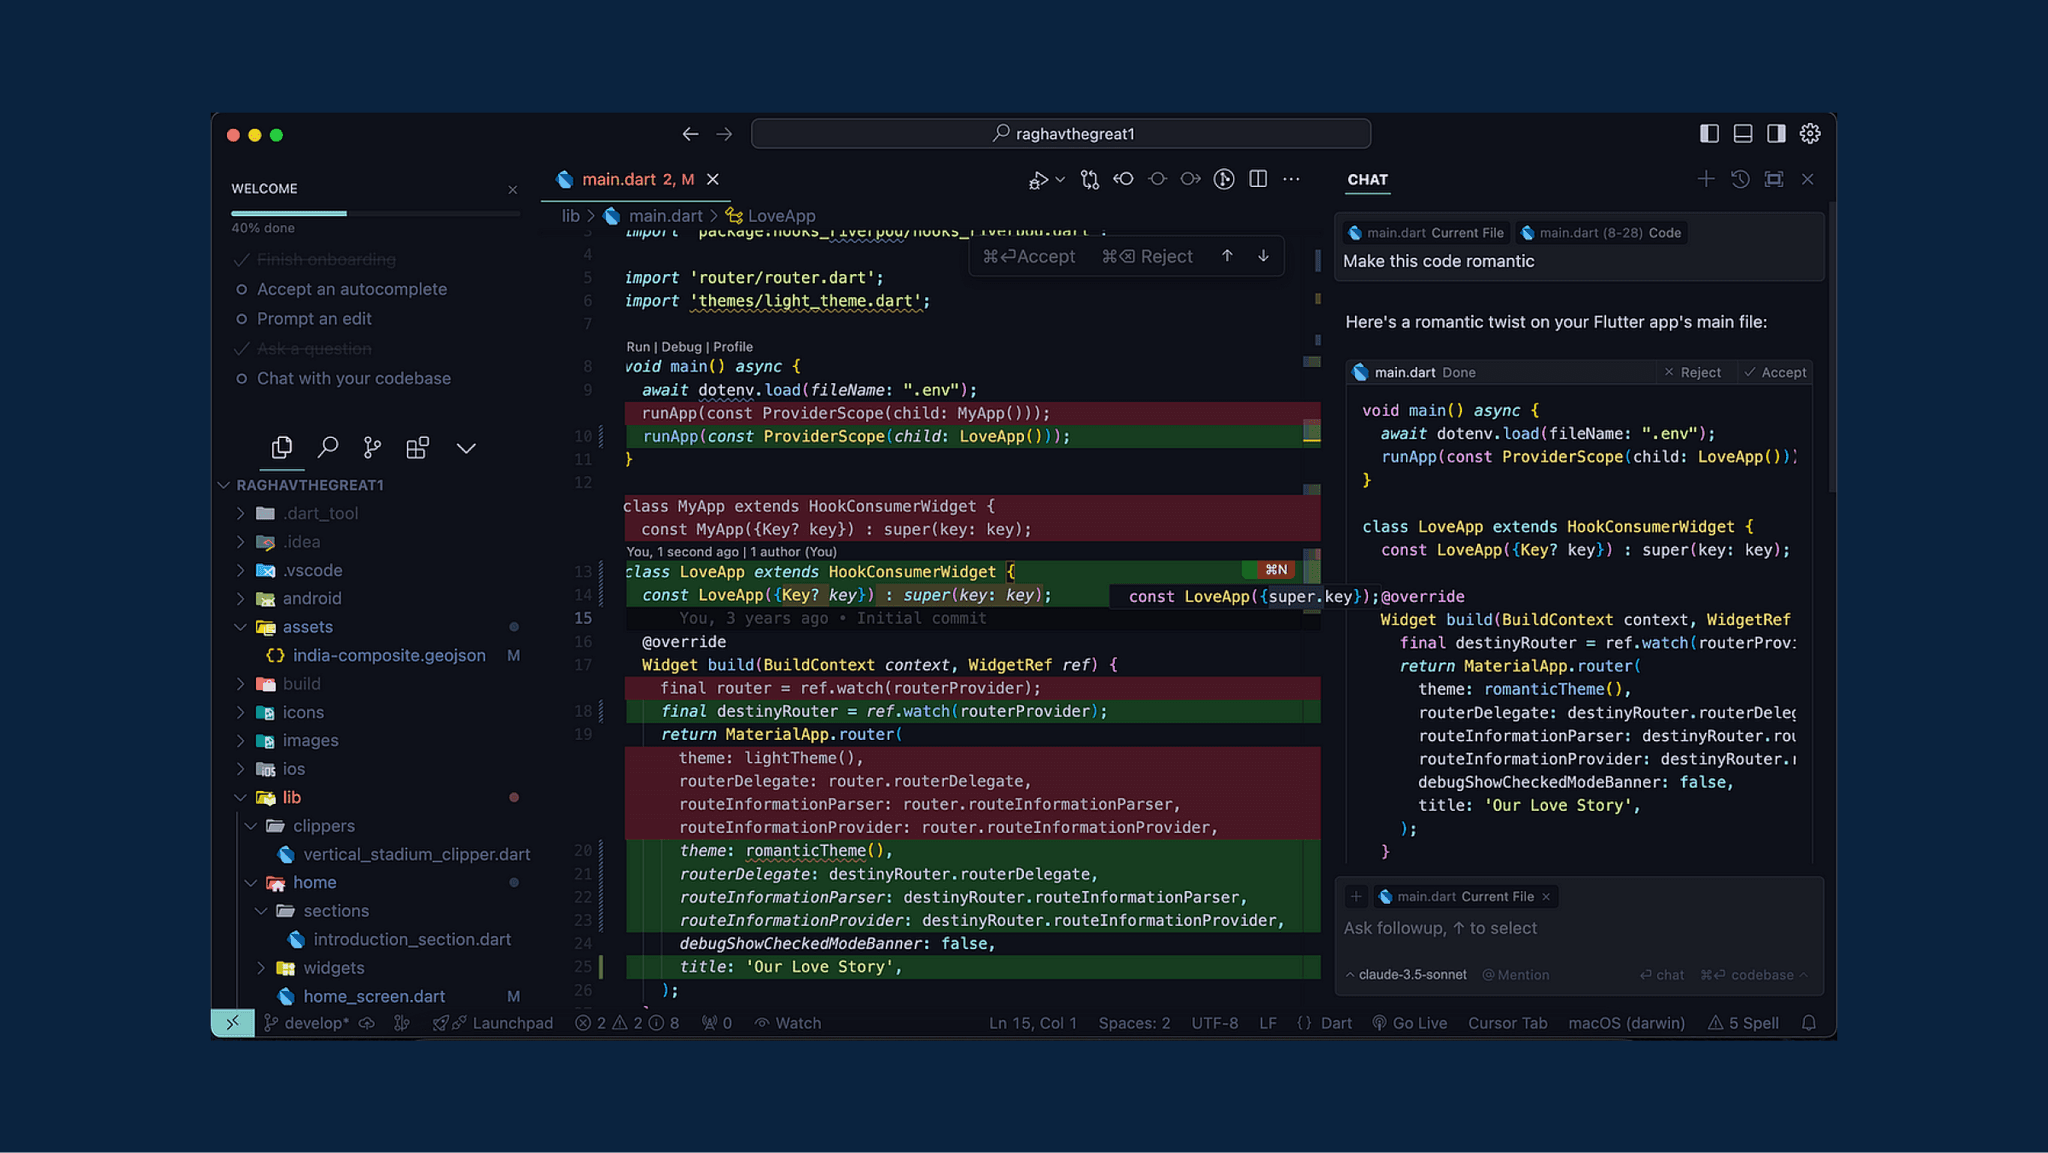Open the Extensions view icon

click(x=417, y=448)
